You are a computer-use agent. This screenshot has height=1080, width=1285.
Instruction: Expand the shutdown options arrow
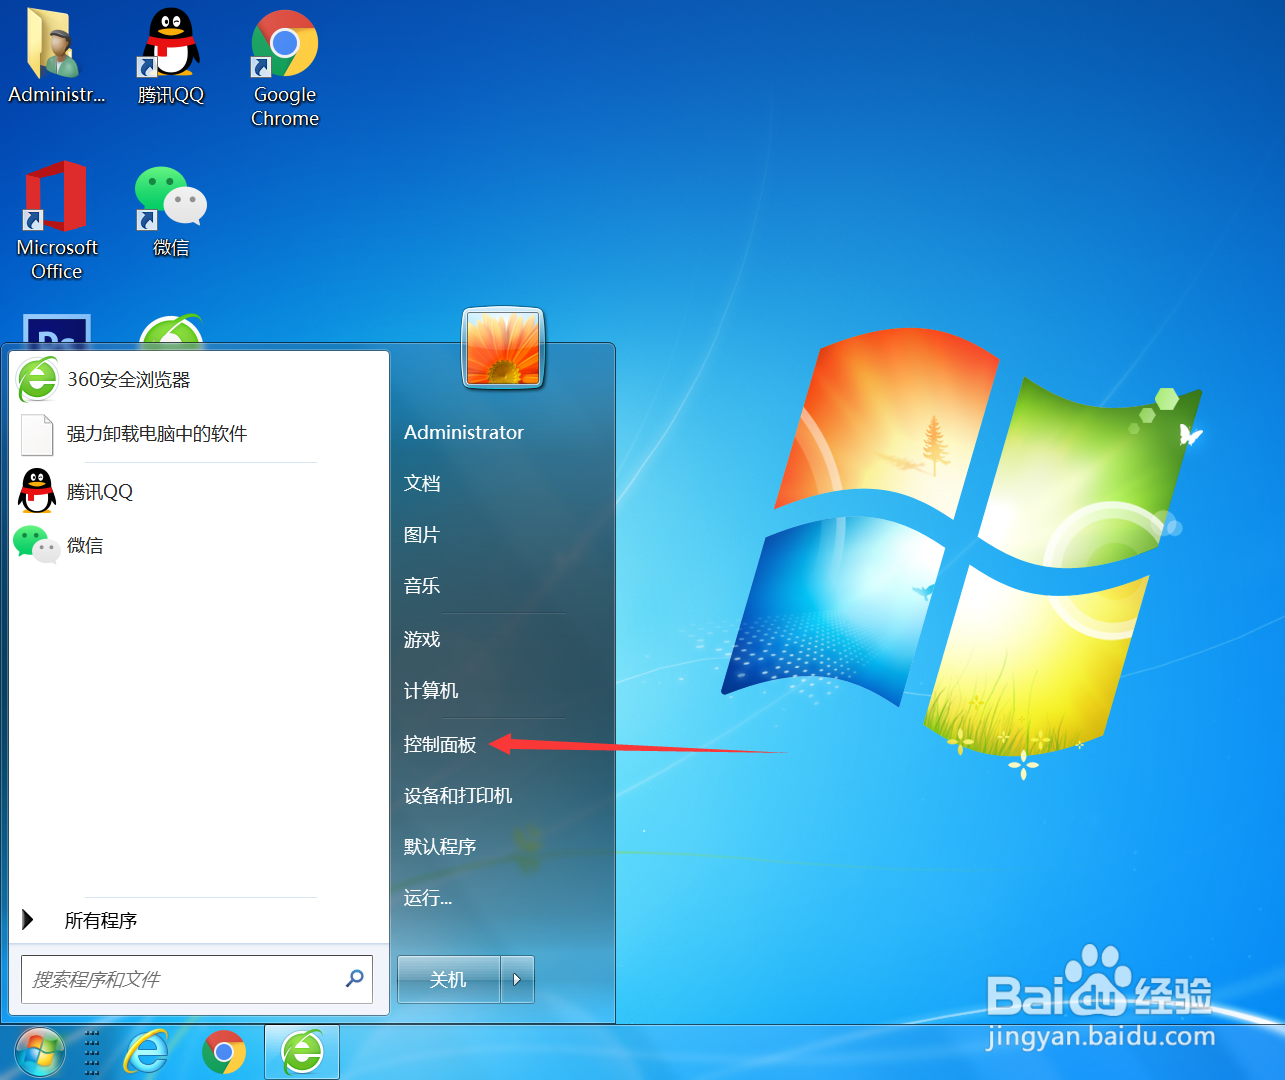pos(517,980)
